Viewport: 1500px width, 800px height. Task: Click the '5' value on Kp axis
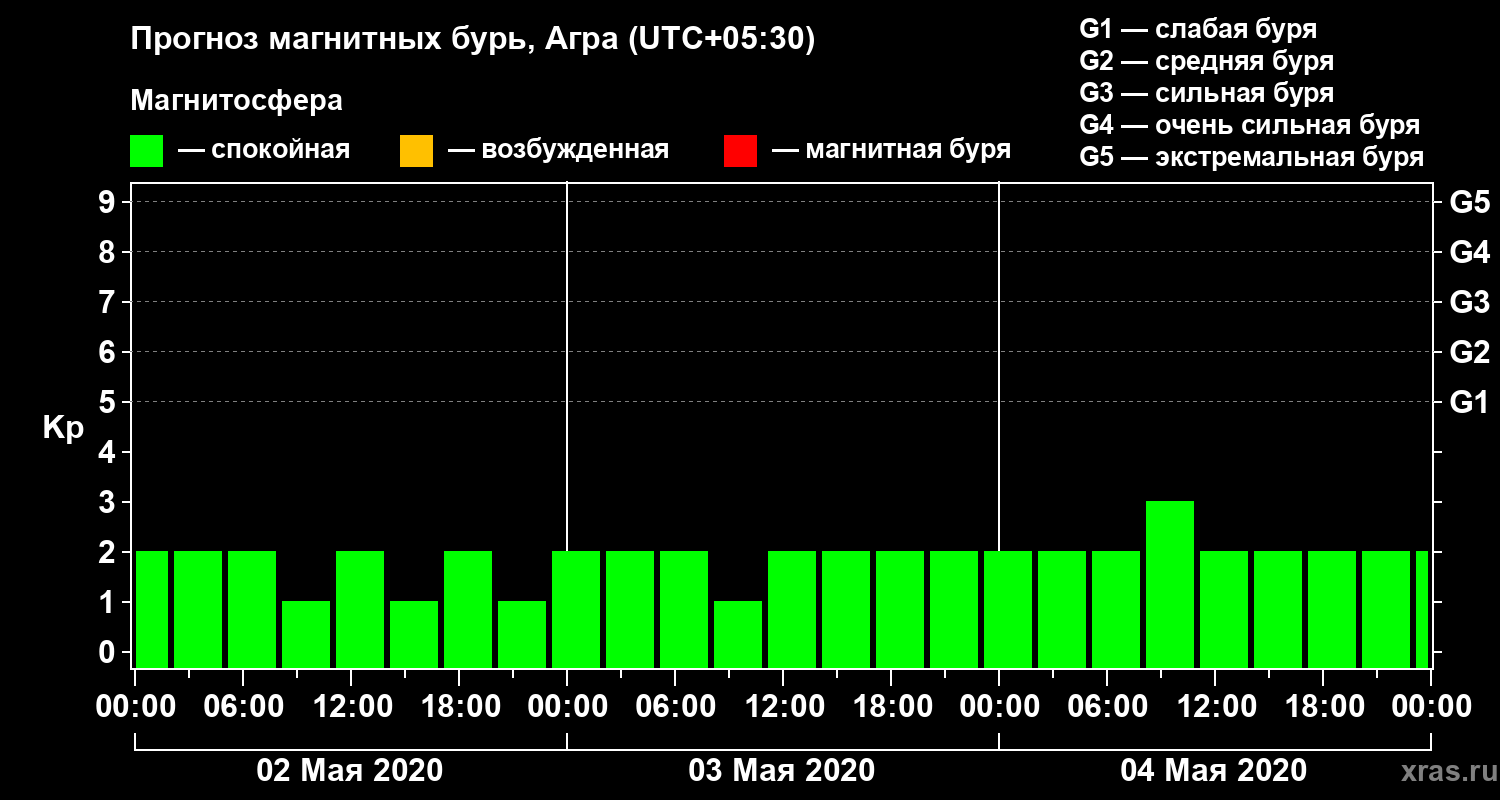109,402
